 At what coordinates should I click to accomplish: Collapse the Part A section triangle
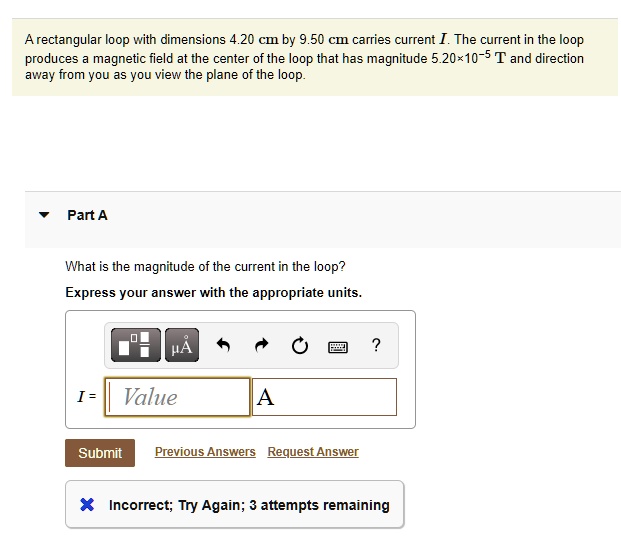pos(43,215)
